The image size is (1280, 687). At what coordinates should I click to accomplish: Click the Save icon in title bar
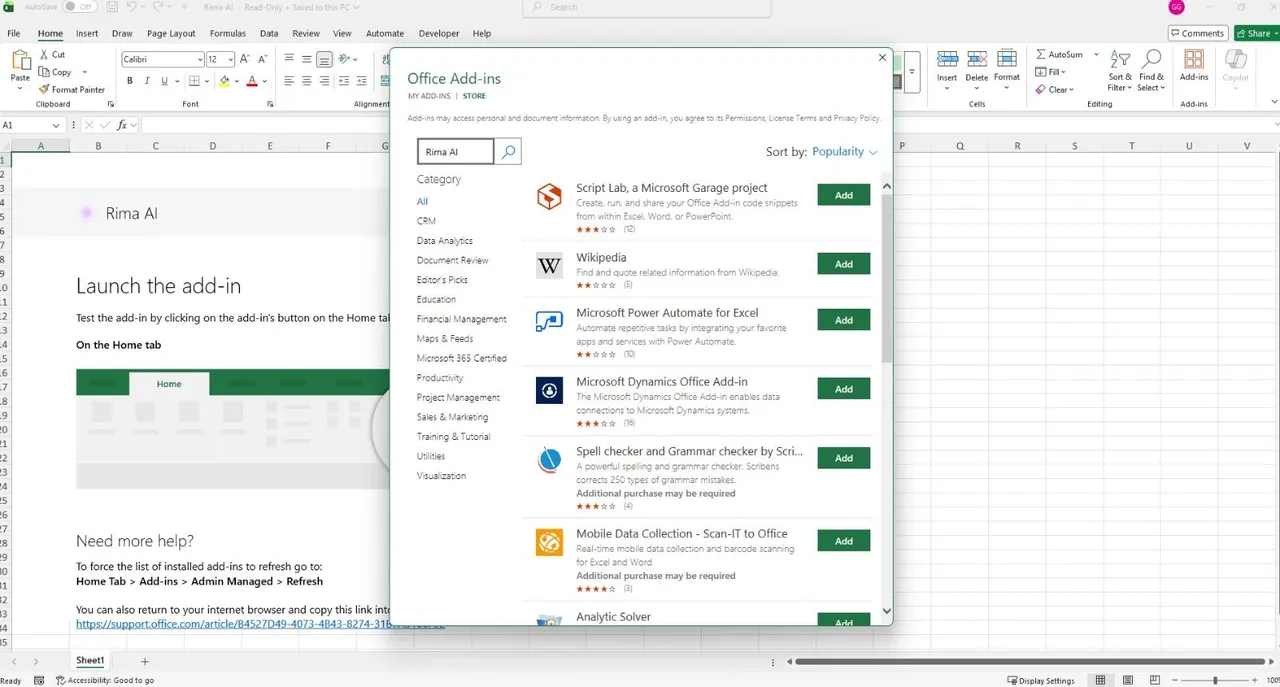click(x=110, y=7)
